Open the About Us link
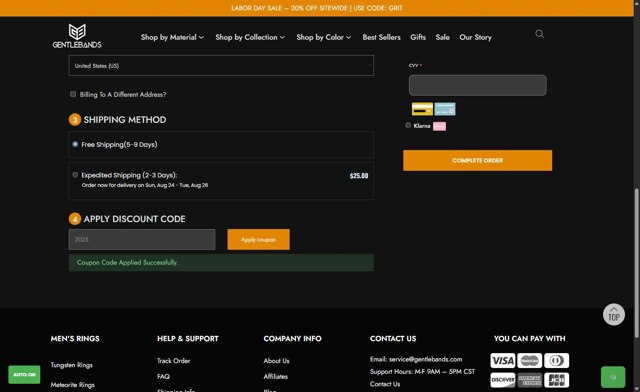Screen dimensions: 640x392 pyautogui.click(x=276, y=361)
